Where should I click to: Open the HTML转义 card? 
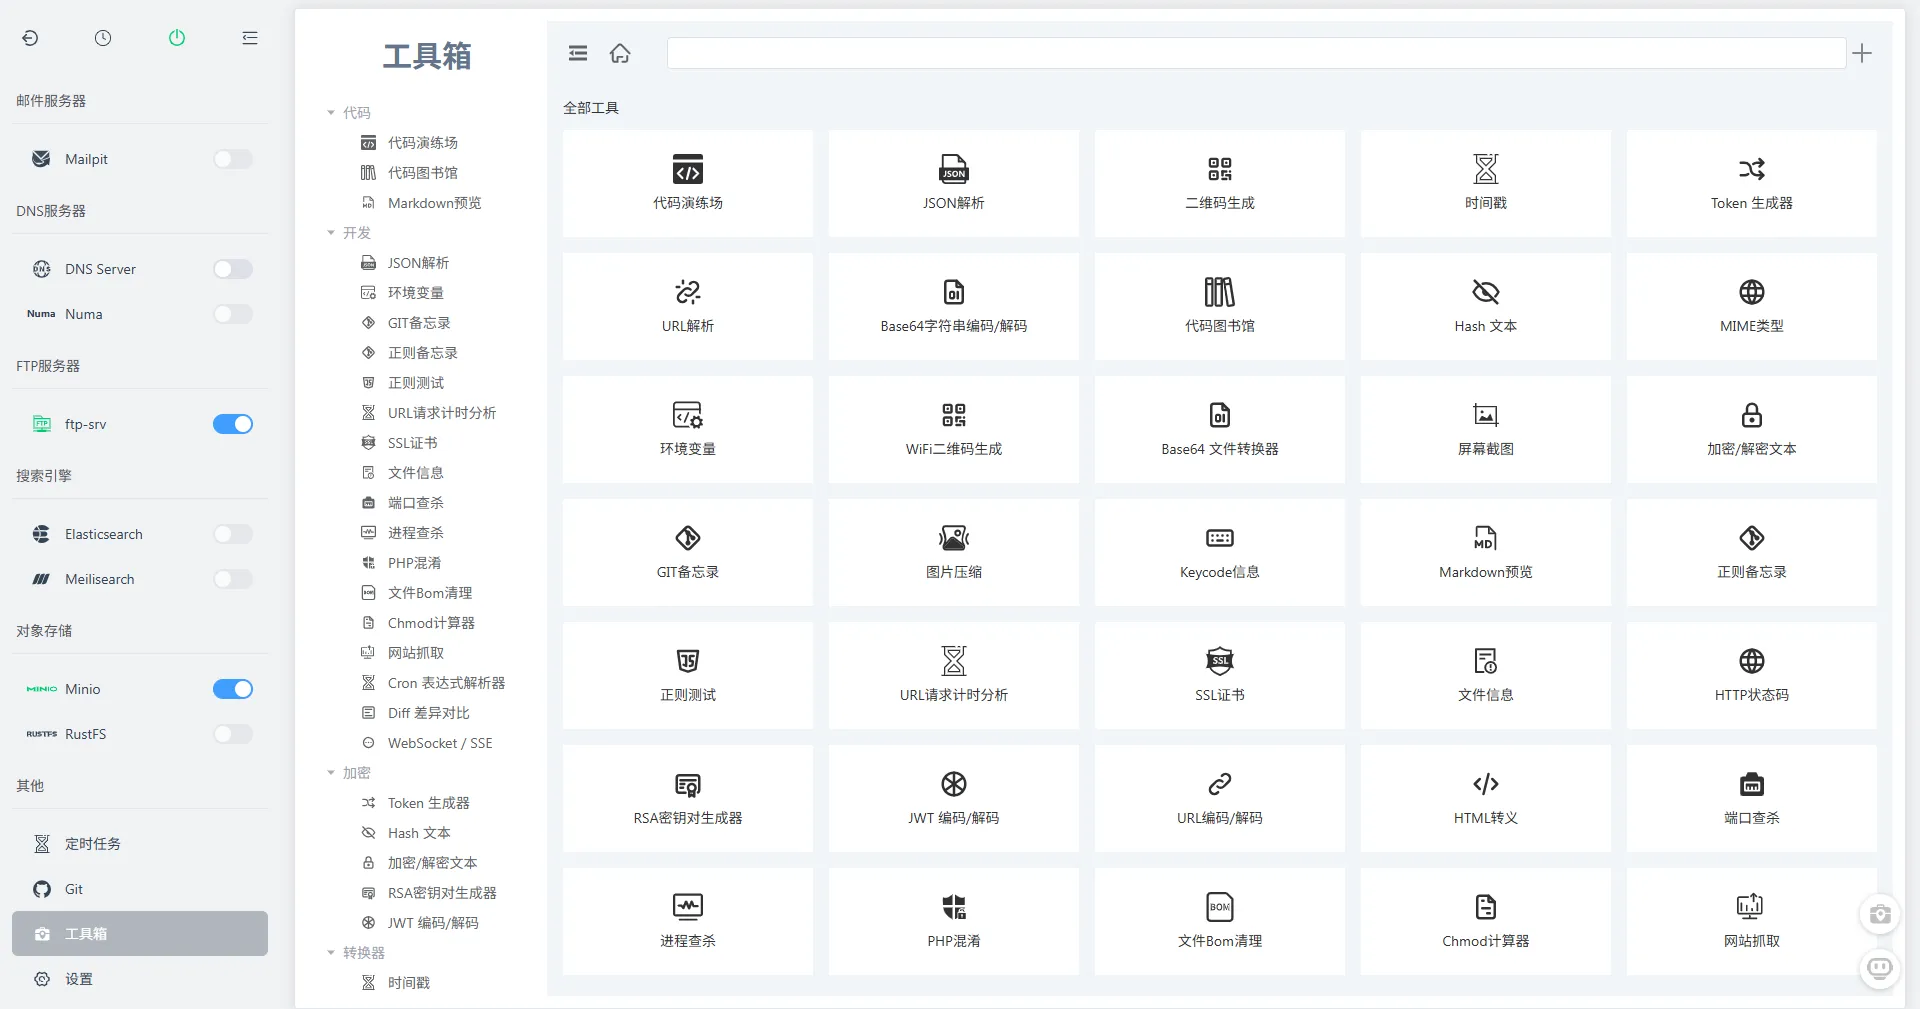(x=1486, y=798)
